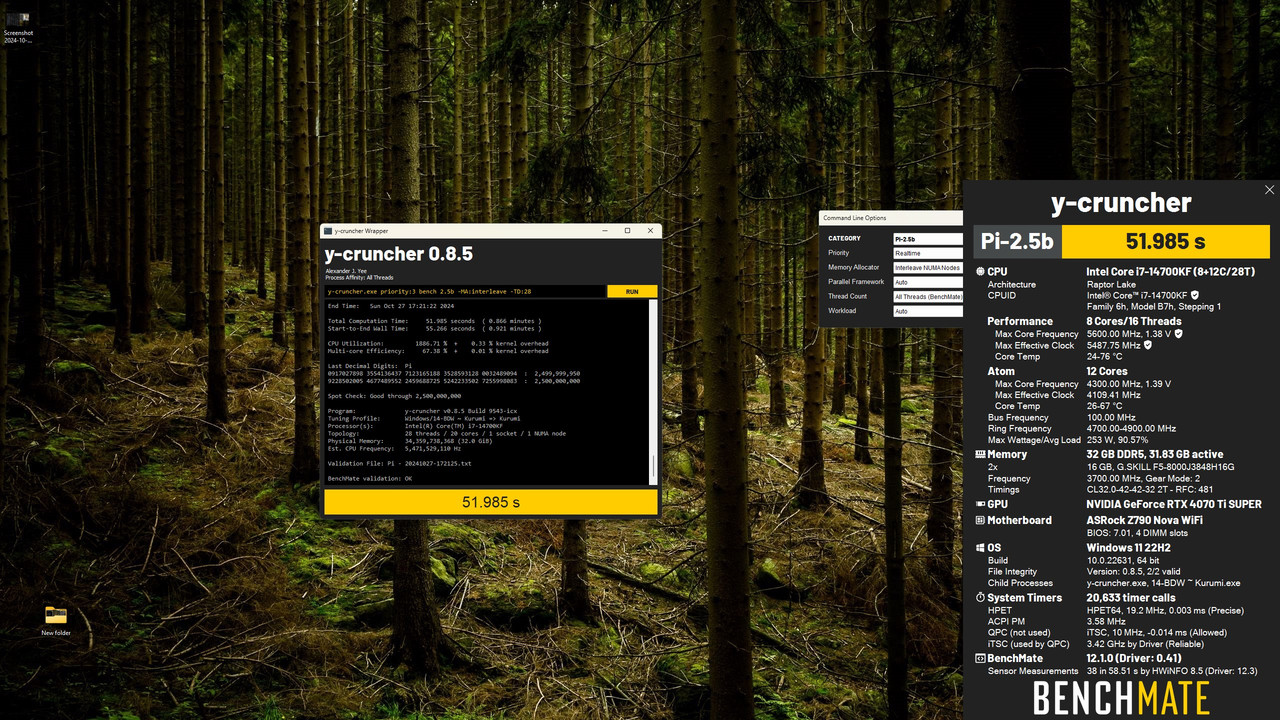
Task: Click the y-cruncher command line input field
Action: 465,291
